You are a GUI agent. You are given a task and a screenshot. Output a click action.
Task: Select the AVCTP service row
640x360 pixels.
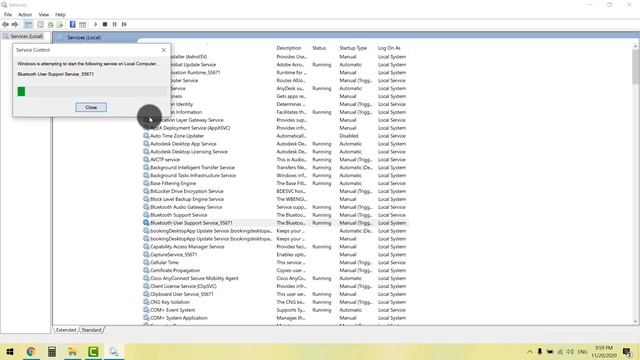(276, 160)
